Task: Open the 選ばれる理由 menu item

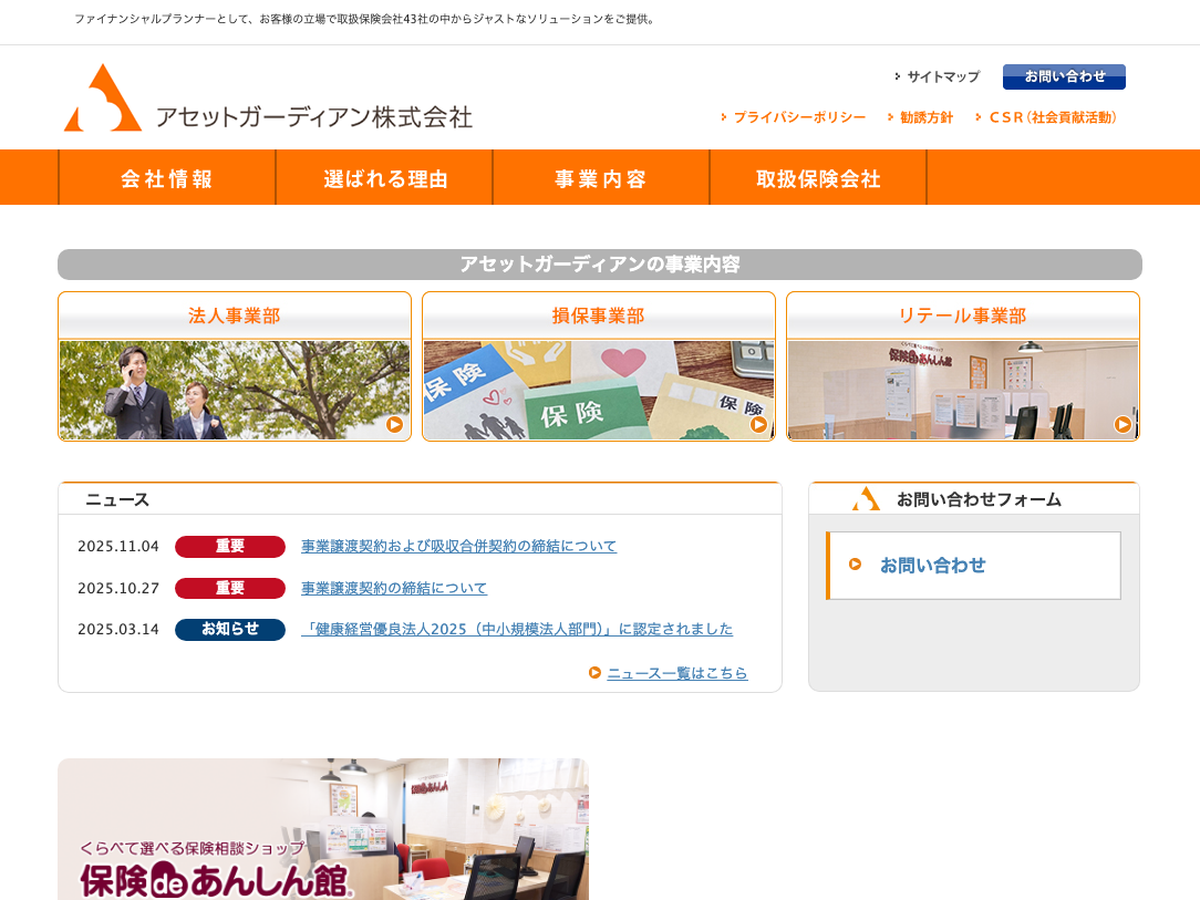Action: tap(385, 178)
